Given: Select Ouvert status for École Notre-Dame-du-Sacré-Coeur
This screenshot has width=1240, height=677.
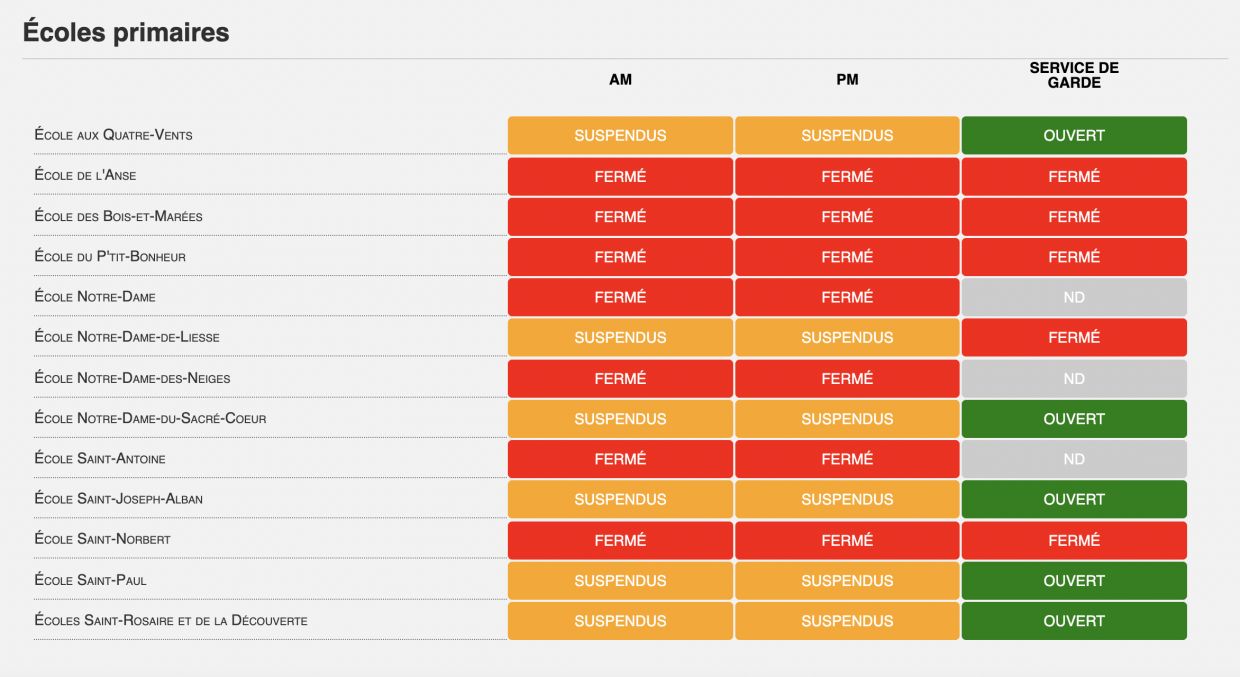Looking at the screenshot, I should tap(1074, 419).
